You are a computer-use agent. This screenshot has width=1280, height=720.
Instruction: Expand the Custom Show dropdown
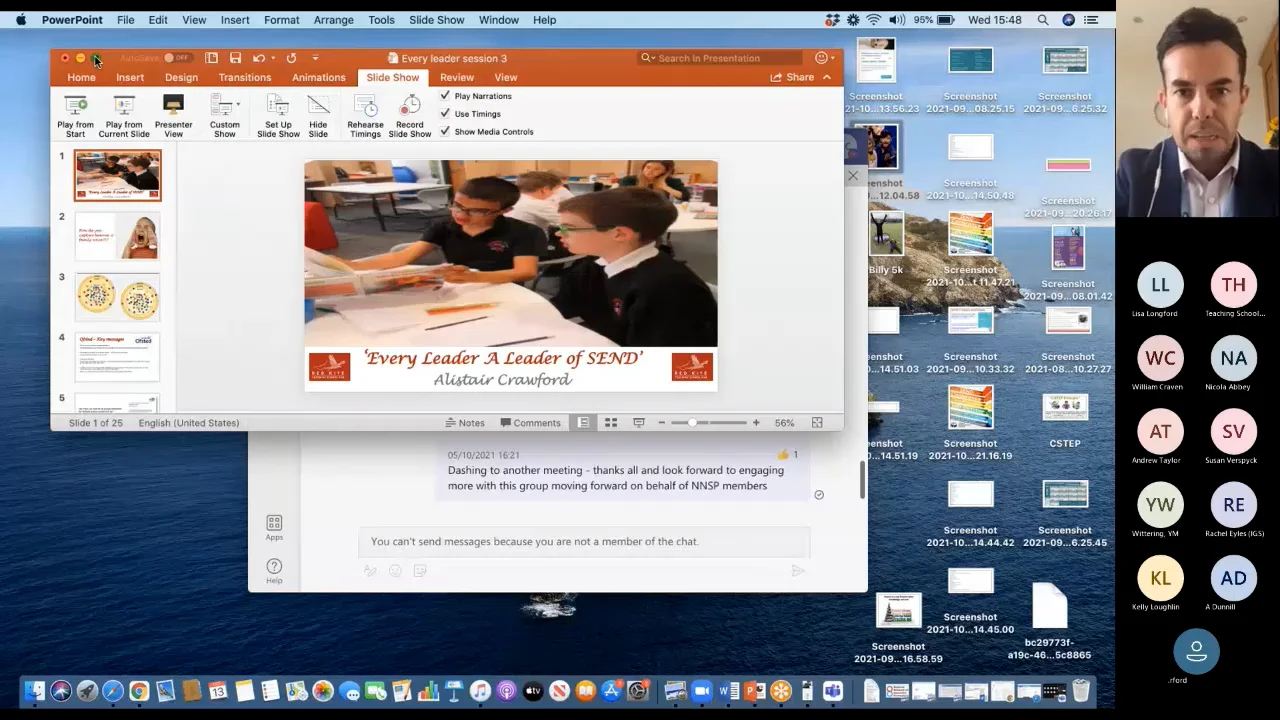click(x=238, y=104)
